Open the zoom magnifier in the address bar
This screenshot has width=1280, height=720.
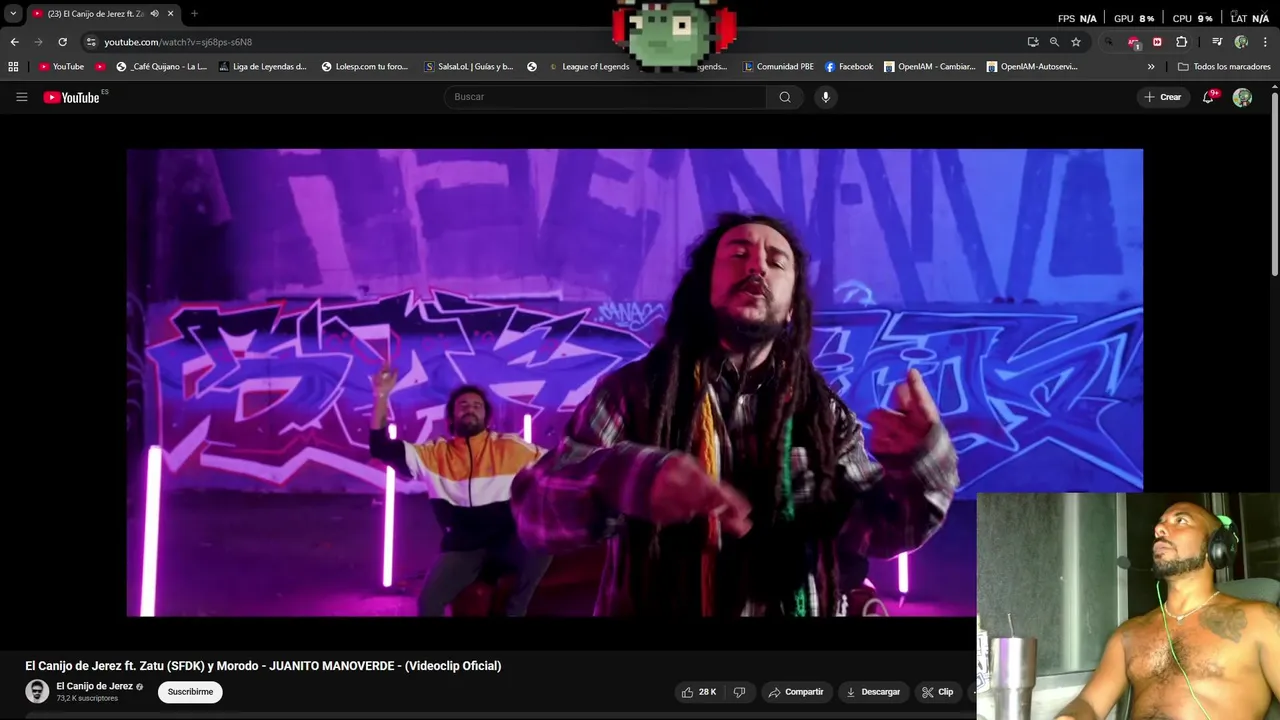coord(1054,42)
